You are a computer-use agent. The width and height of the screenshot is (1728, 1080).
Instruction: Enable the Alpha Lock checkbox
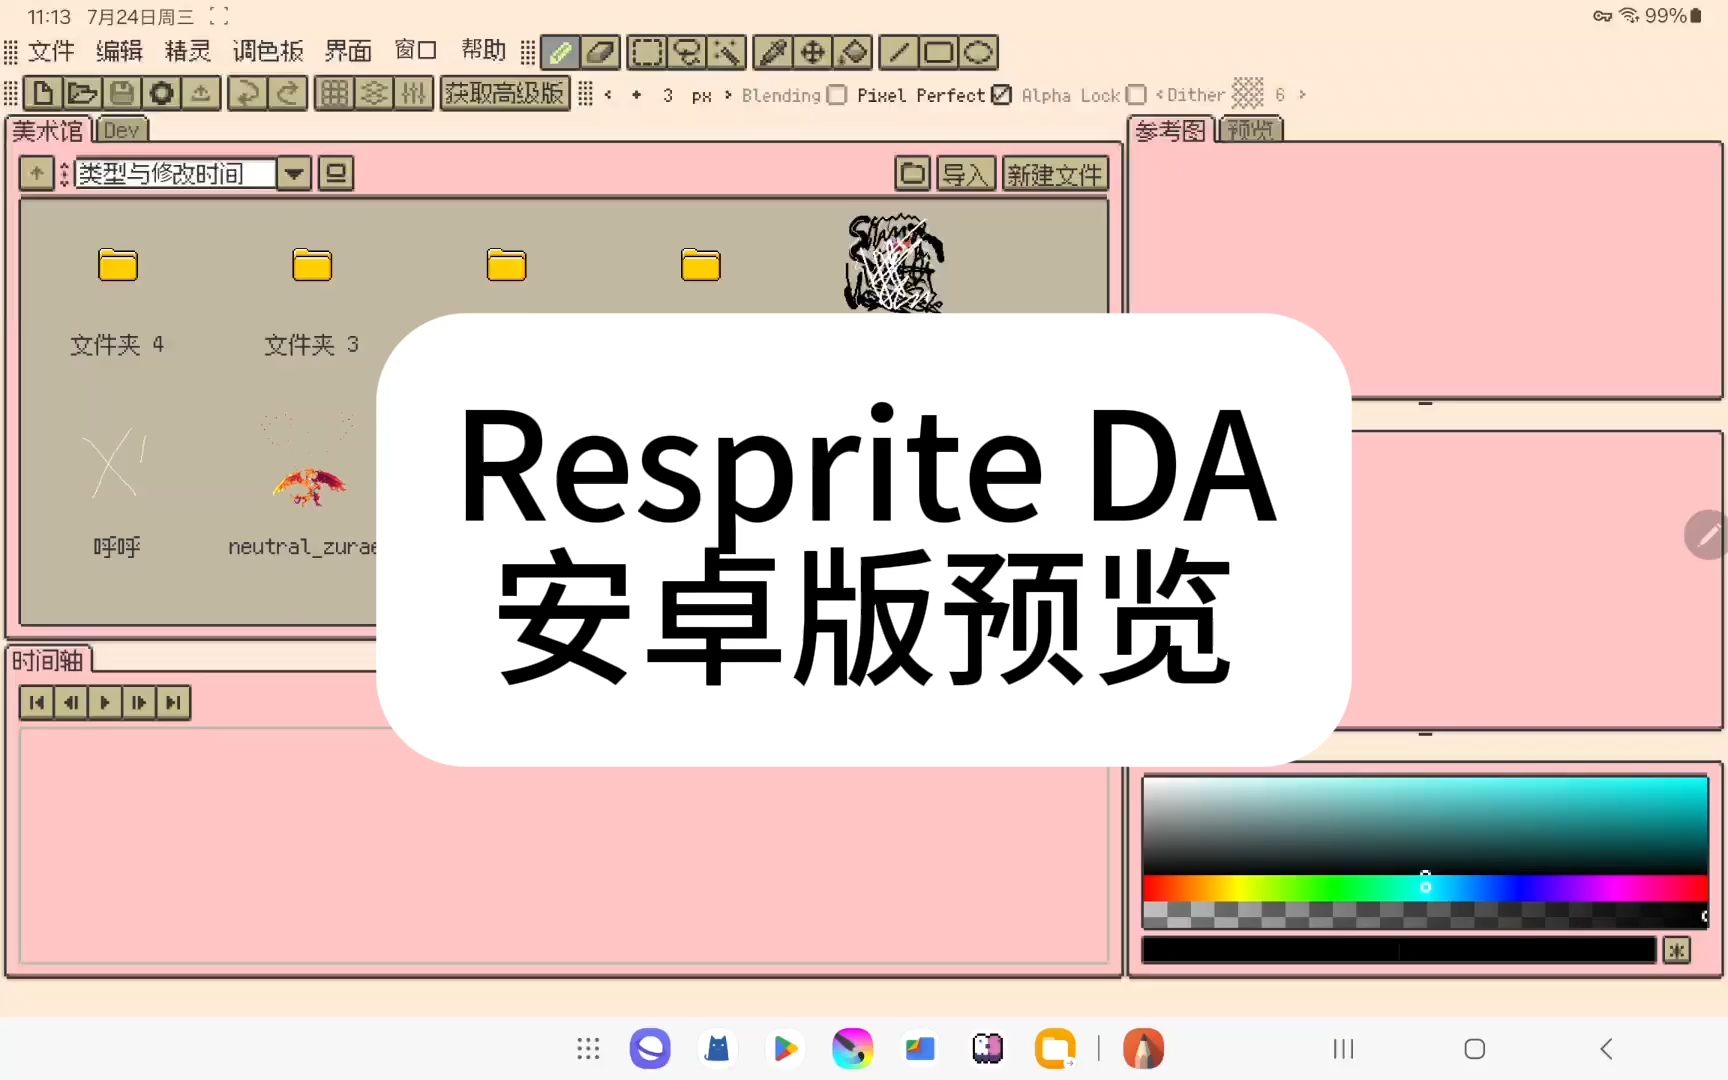[x=1136, y=95]
